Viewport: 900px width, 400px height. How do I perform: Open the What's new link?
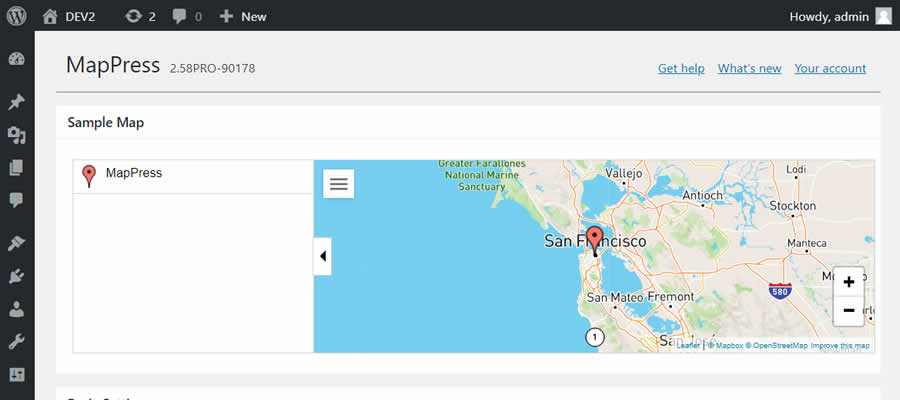pos(749,68)
